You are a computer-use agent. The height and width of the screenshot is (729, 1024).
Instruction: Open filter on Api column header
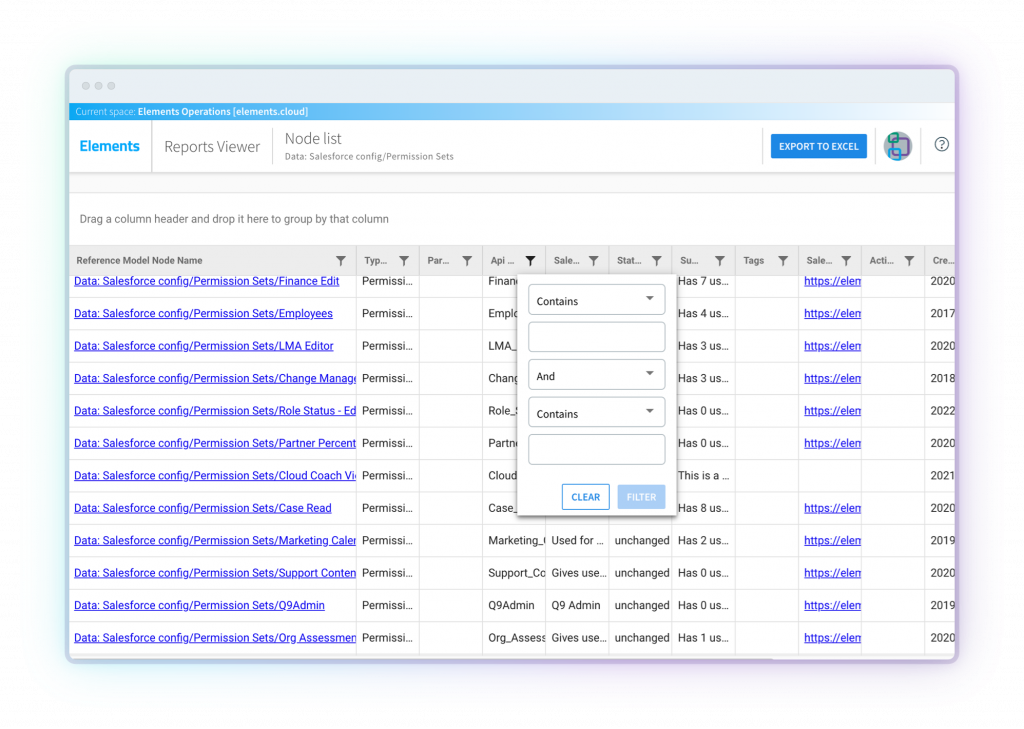(x=530, y=261)
